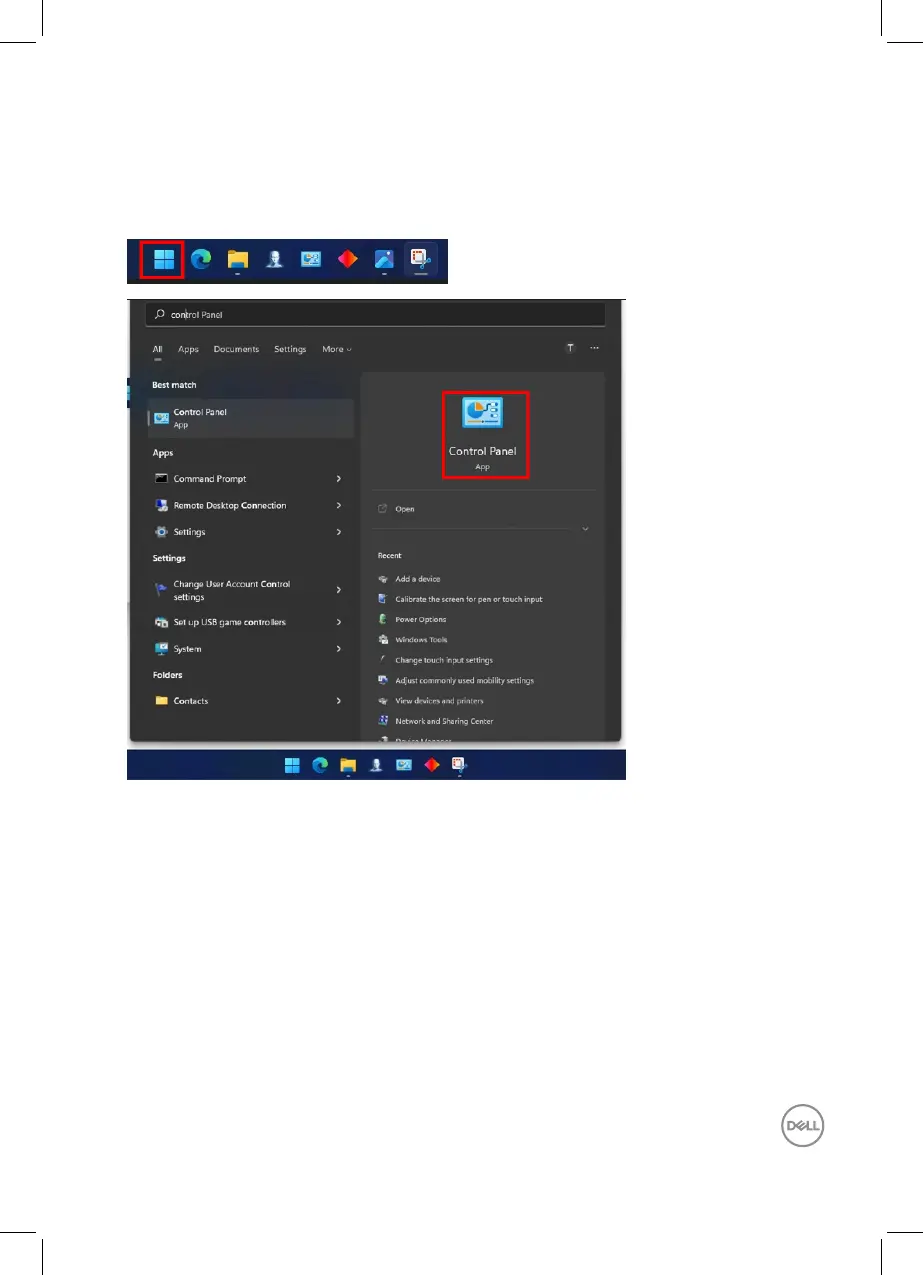923x1275 pixels.
Task: Open Microsoft Edge from the standalone taskbar strip
Action: click(201, 261)
